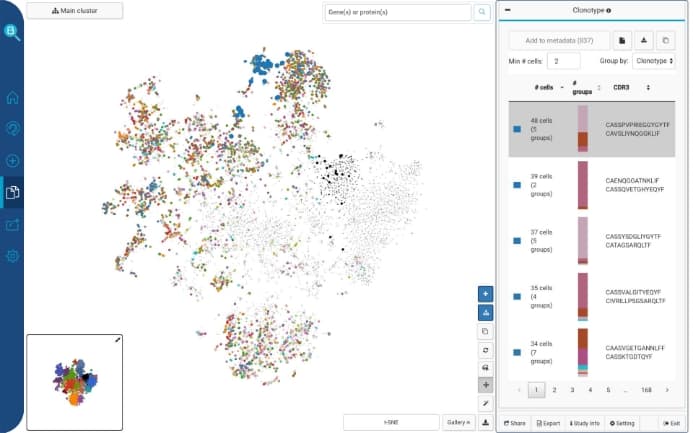Expand the Gallery menu
The width and height of the screenshot is (693, 433).
459,422
